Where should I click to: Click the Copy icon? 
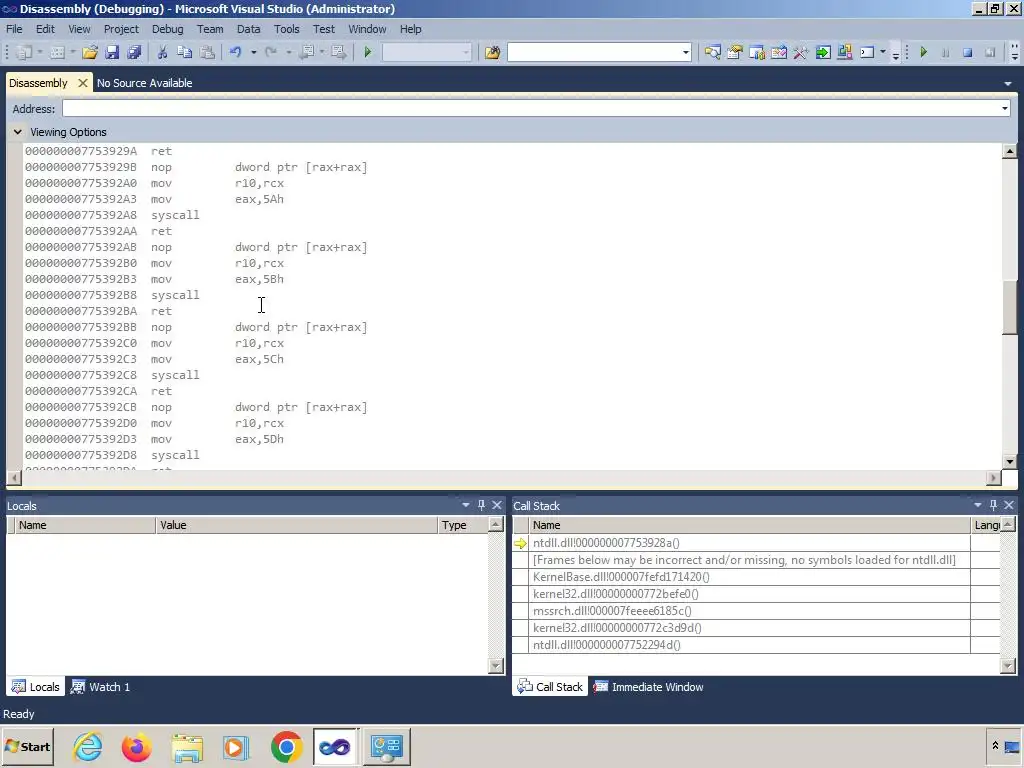point(185,52)
